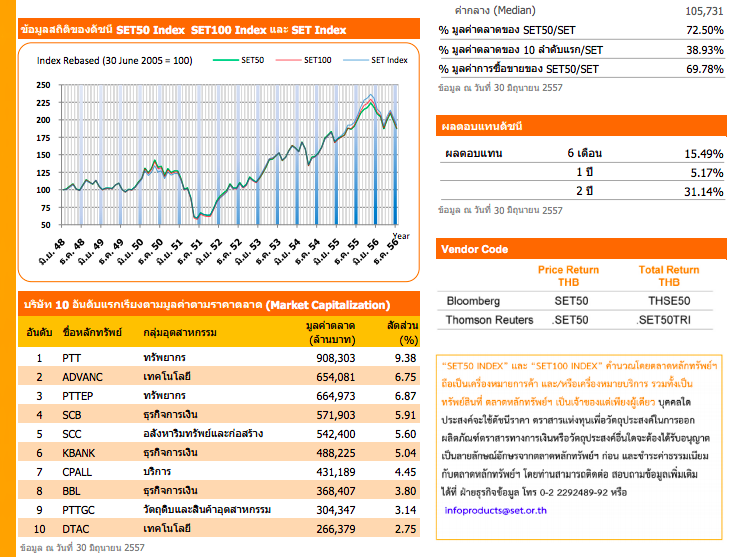Image resolution: width=733 pixels, height=557 pixels.
Task: Click the 2.75 percentage cell
Action: click(x=405, y=529)
